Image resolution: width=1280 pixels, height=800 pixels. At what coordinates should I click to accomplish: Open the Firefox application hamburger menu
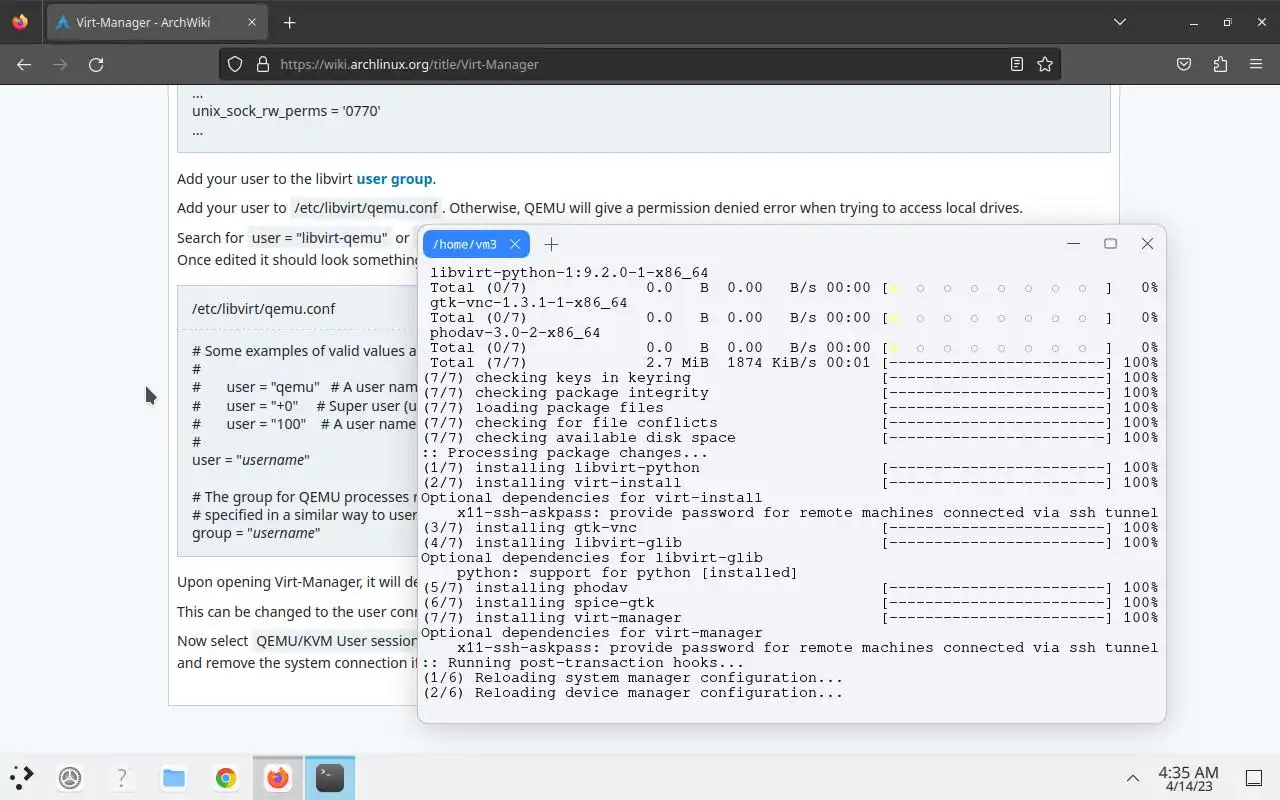1256,64
